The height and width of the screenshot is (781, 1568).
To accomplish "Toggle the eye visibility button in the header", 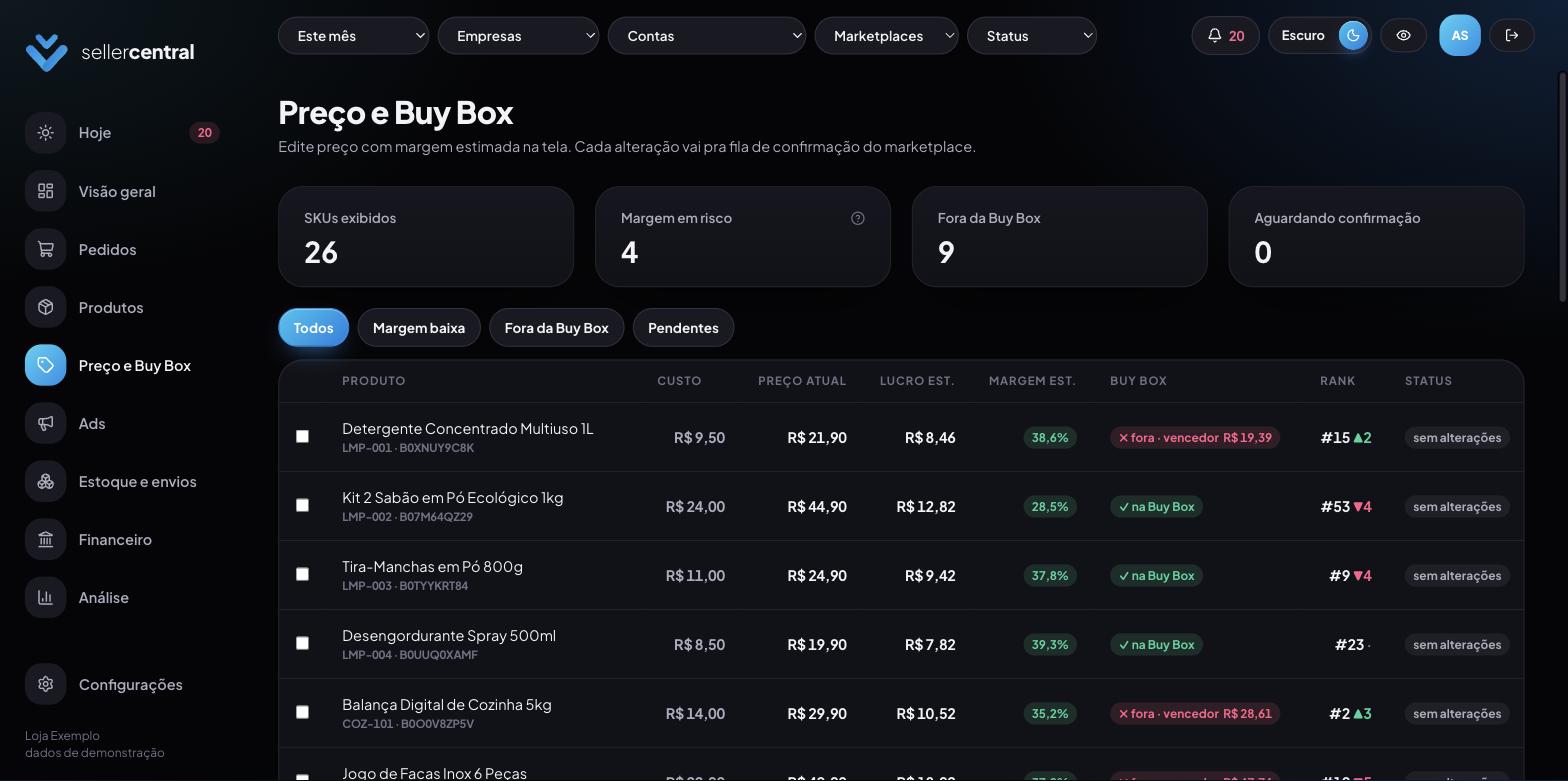I will tap(1404, 36).
